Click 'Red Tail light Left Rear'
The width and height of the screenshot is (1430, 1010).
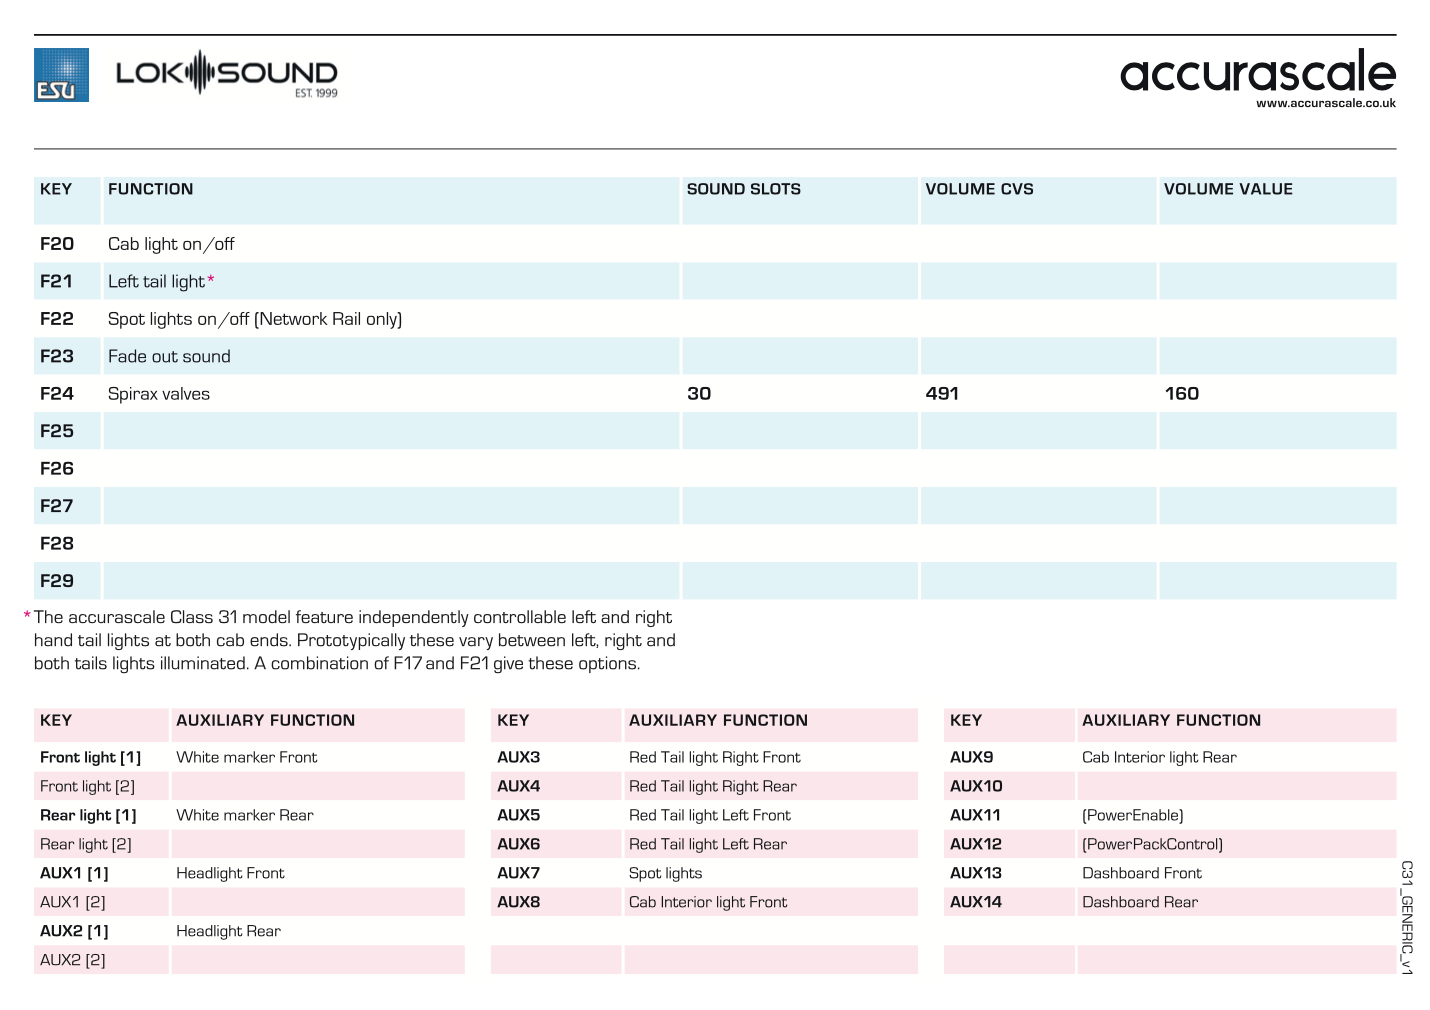(708, 845)
